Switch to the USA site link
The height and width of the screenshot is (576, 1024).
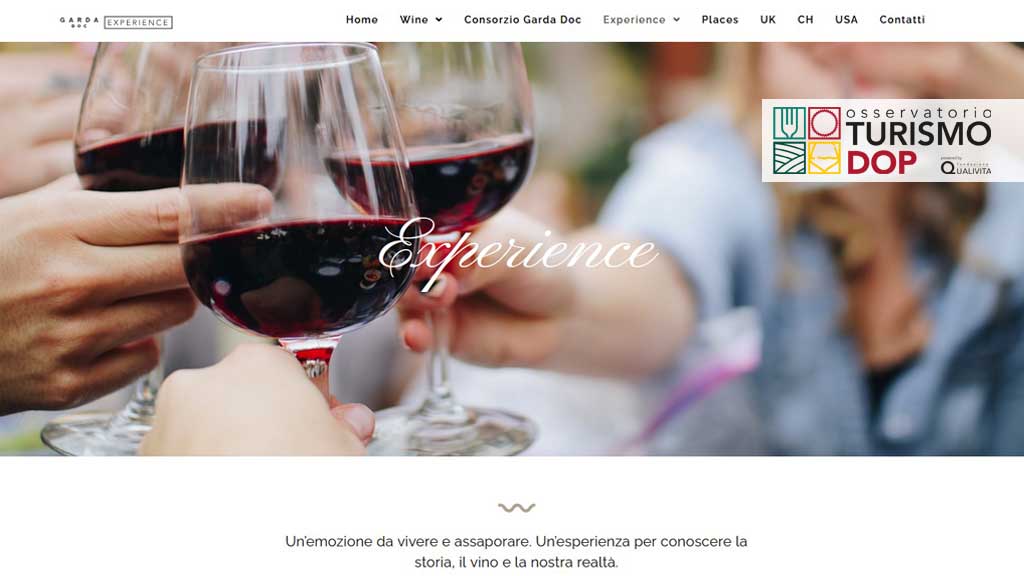(846, 20)
